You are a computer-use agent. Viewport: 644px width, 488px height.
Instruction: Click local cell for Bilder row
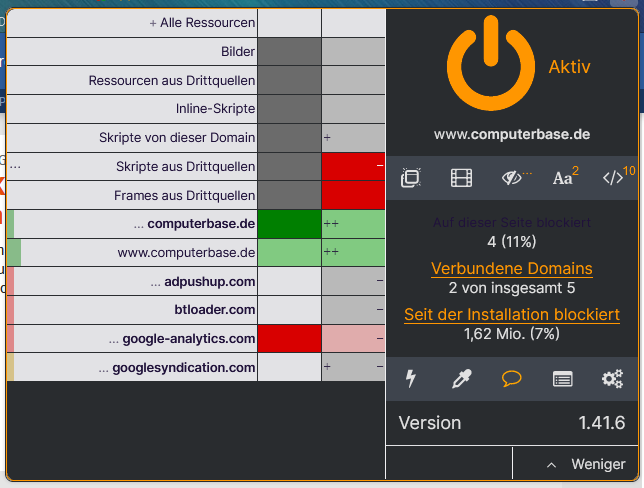pos(353,51)
